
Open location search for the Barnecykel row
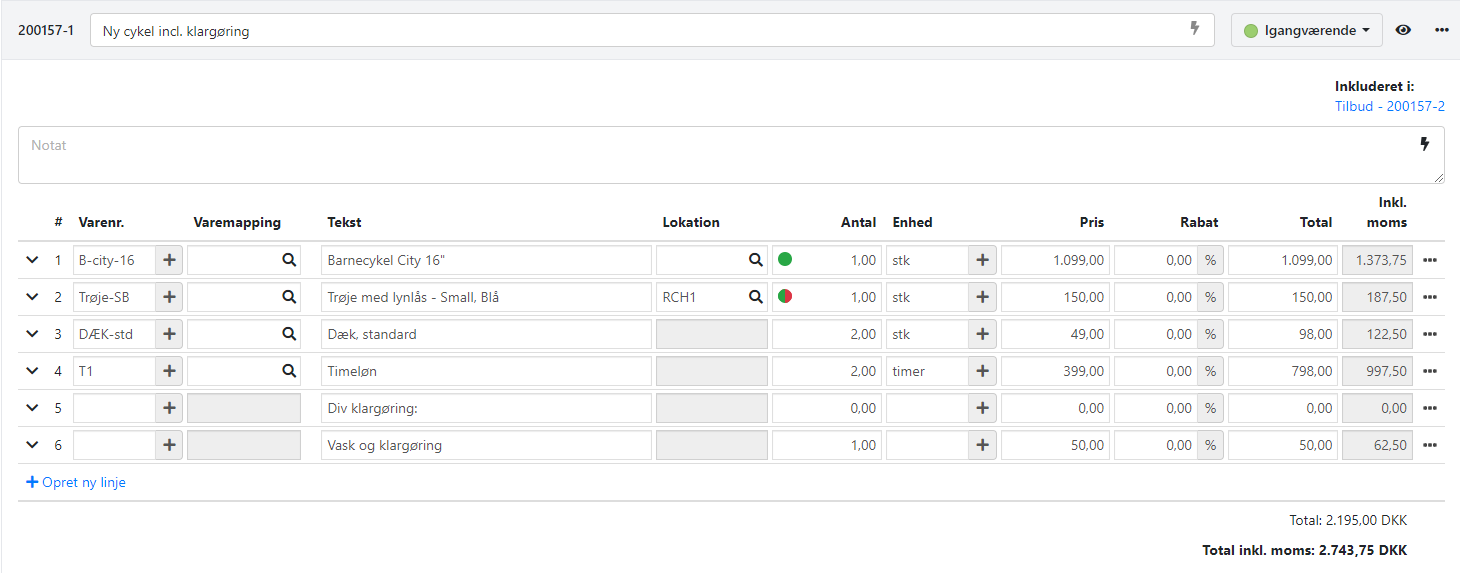click(755, 260)
